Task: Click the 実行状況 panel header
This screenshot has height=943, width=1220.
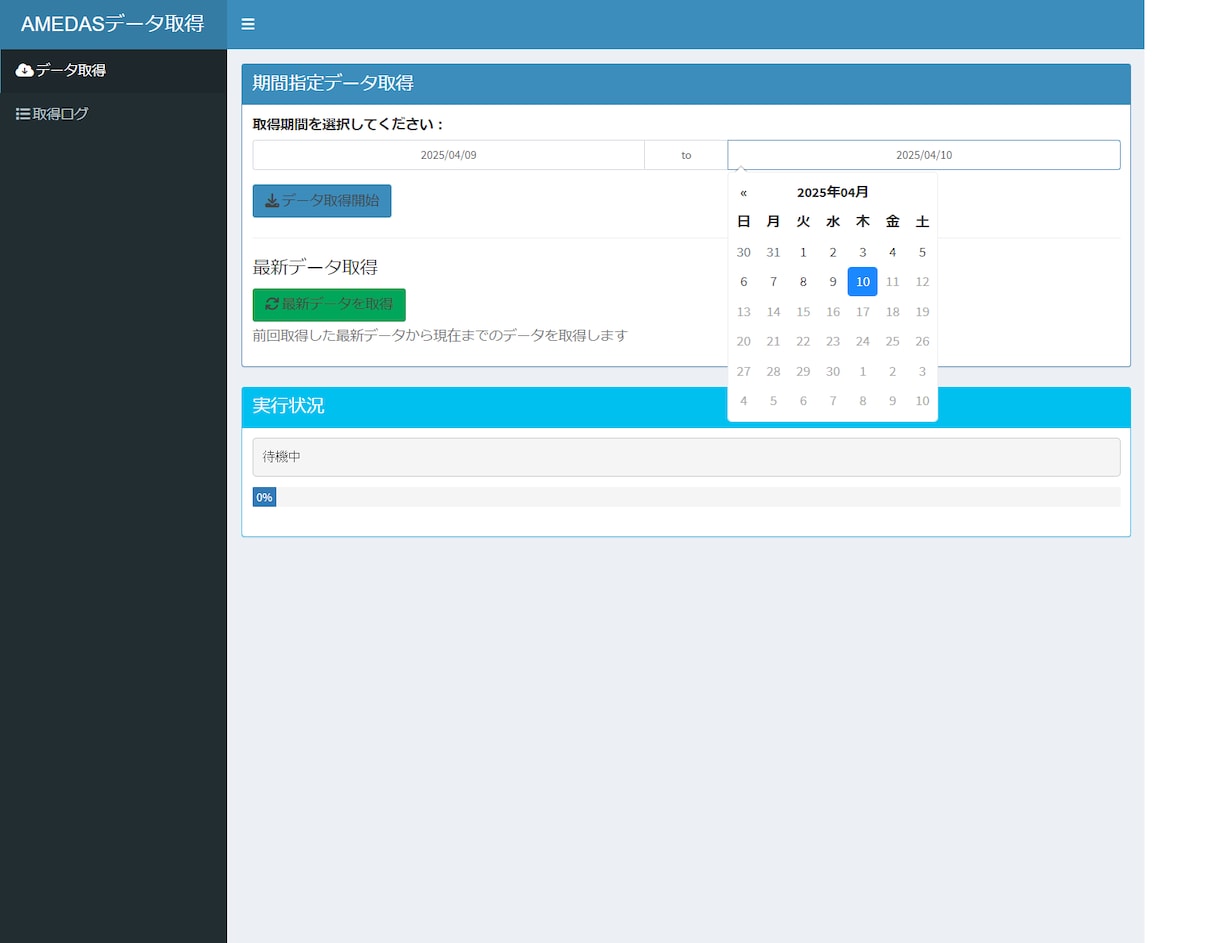Action: [686, 407]
